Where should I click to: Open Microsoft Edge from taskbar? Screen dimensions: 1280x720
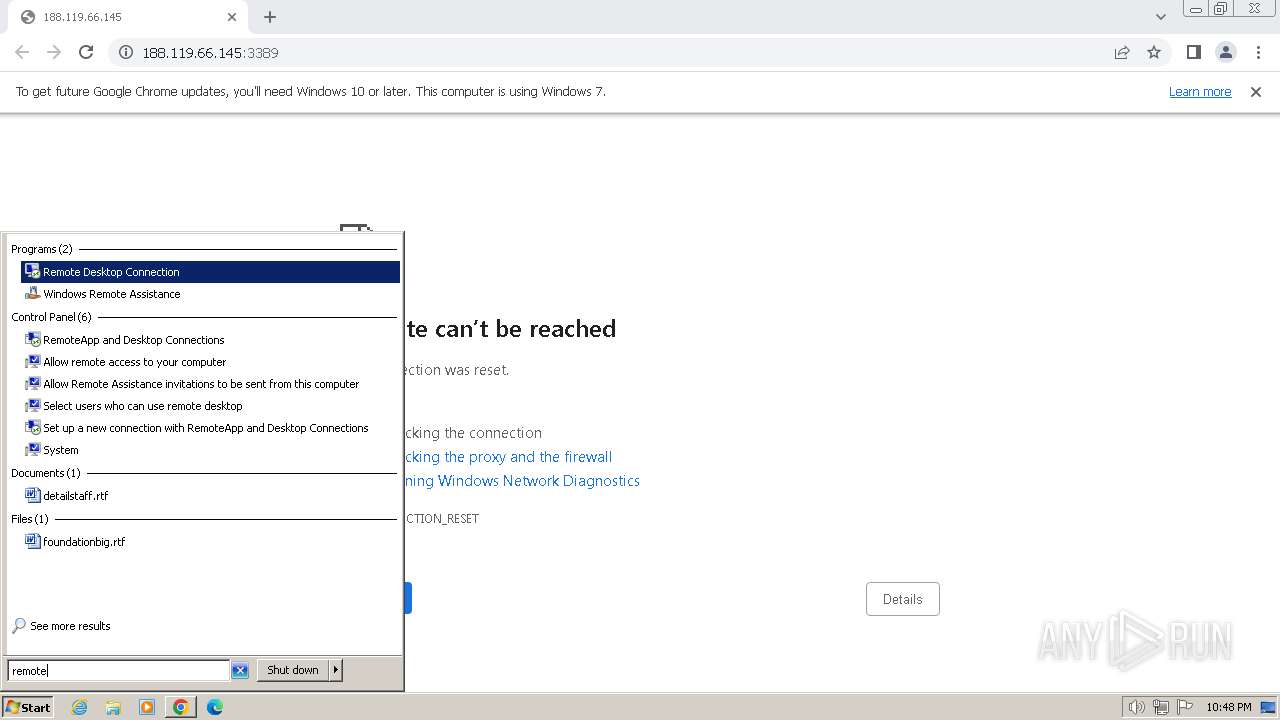point(215,707)
